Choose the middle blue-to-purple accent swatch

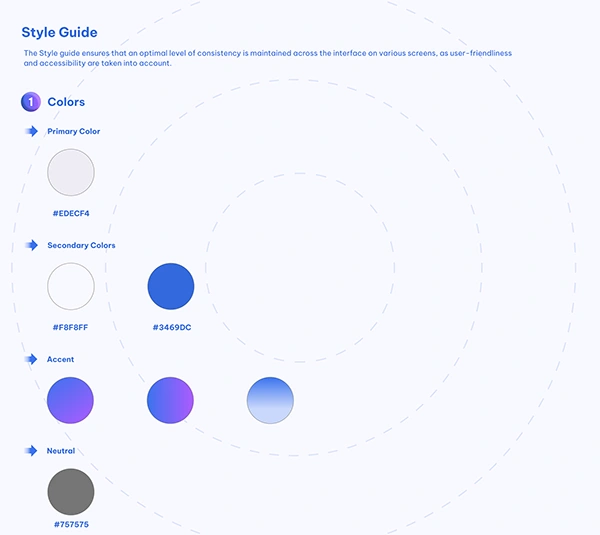point(171,400)
